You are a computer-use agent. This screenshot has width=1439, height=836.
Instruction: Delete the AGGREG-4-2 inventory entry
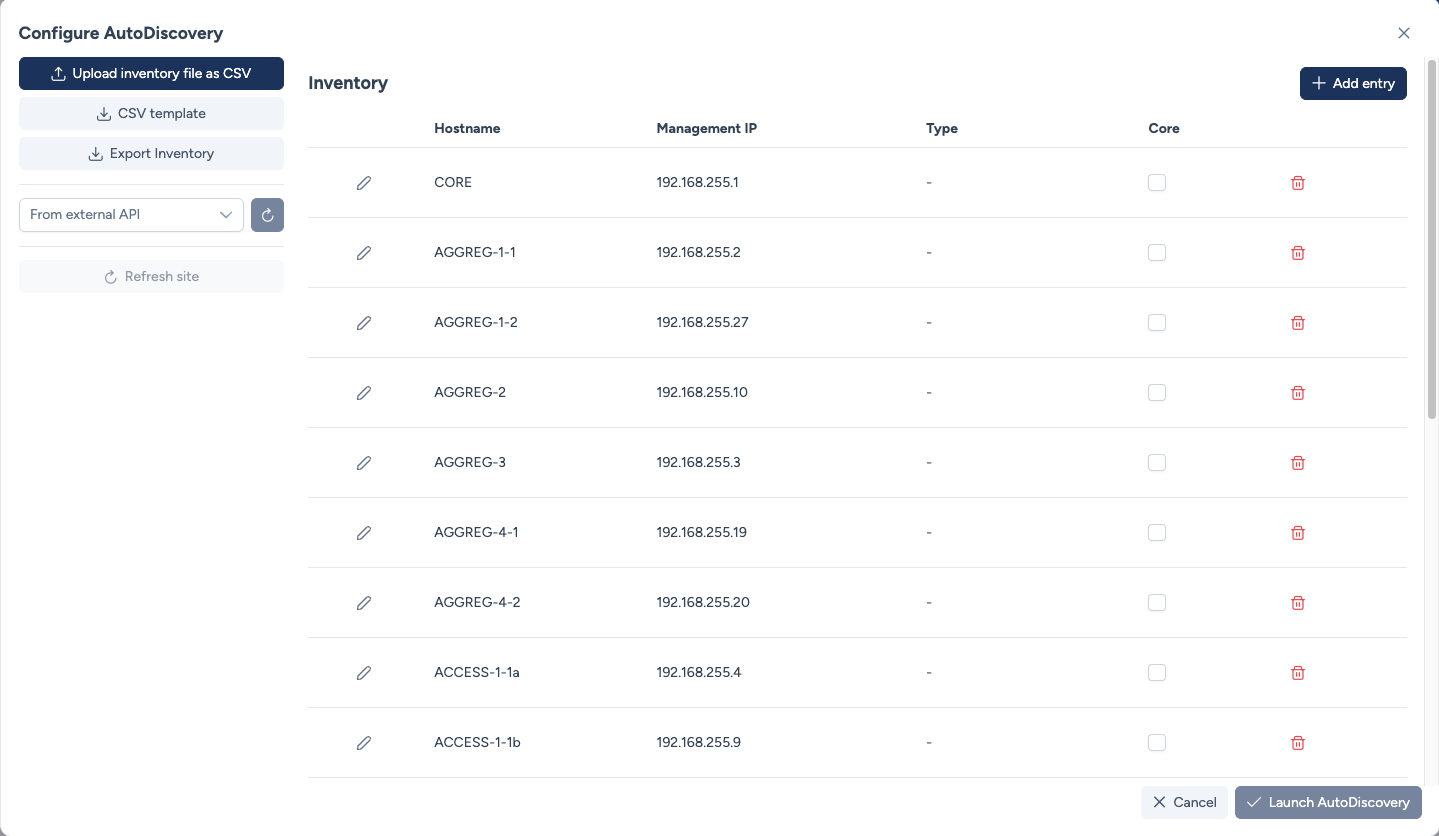pyautogui.click(x=1298, y=603)
